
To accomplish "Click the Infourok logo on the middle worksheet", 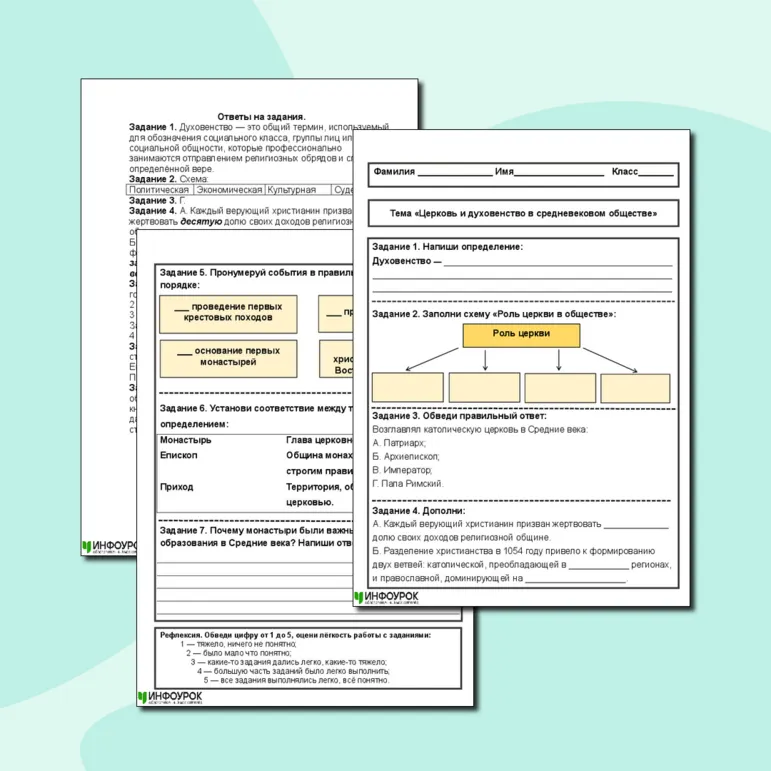I will click(x=170, y=697).
